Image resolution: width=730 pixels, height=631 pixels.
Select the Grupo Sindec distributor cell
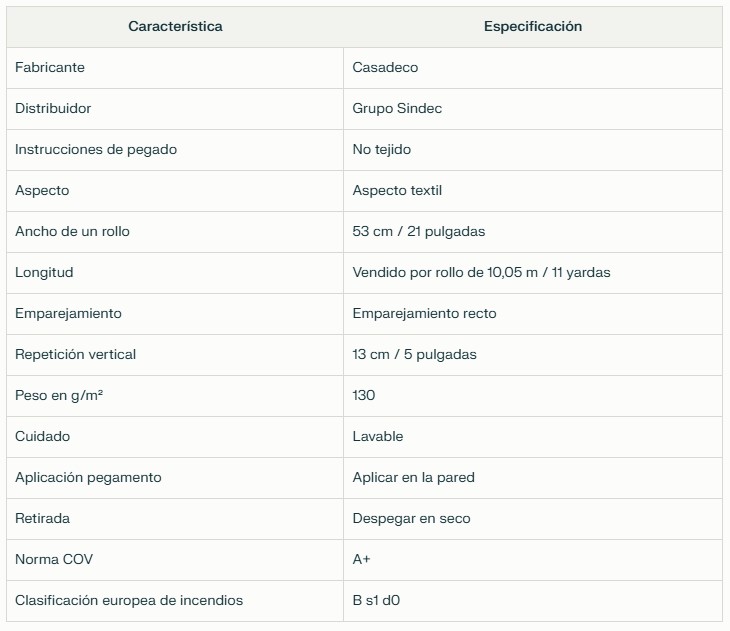point(397,109)
